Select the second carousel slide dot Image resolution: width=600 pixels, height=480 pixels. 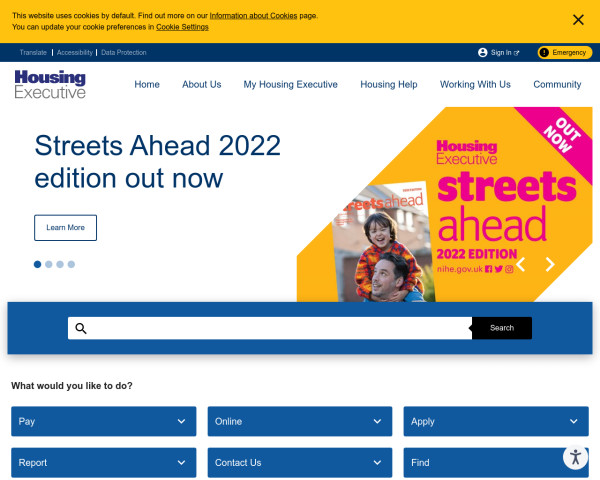tap(49, 264)
